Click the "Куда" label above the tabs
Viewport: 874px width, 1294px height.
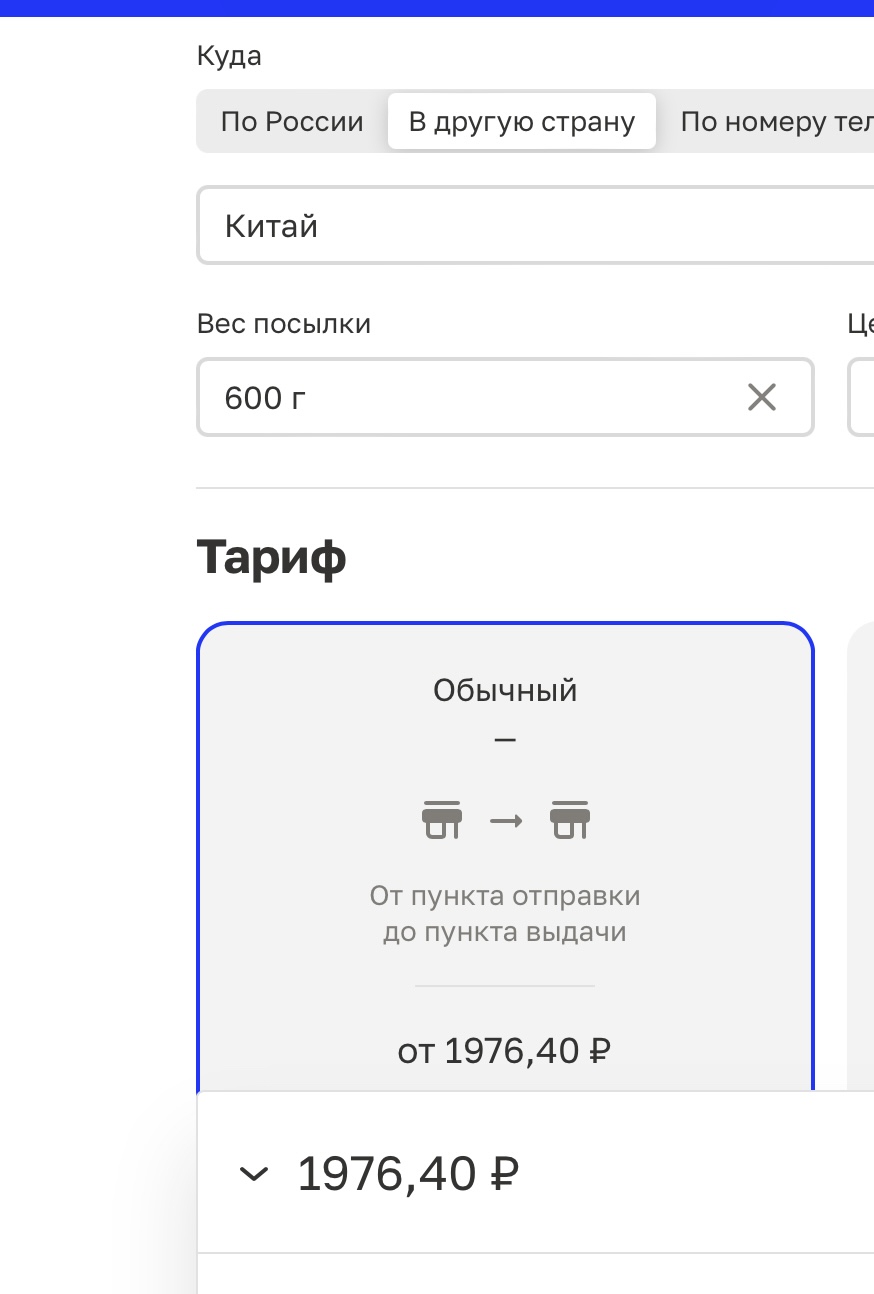click(229, 56)
